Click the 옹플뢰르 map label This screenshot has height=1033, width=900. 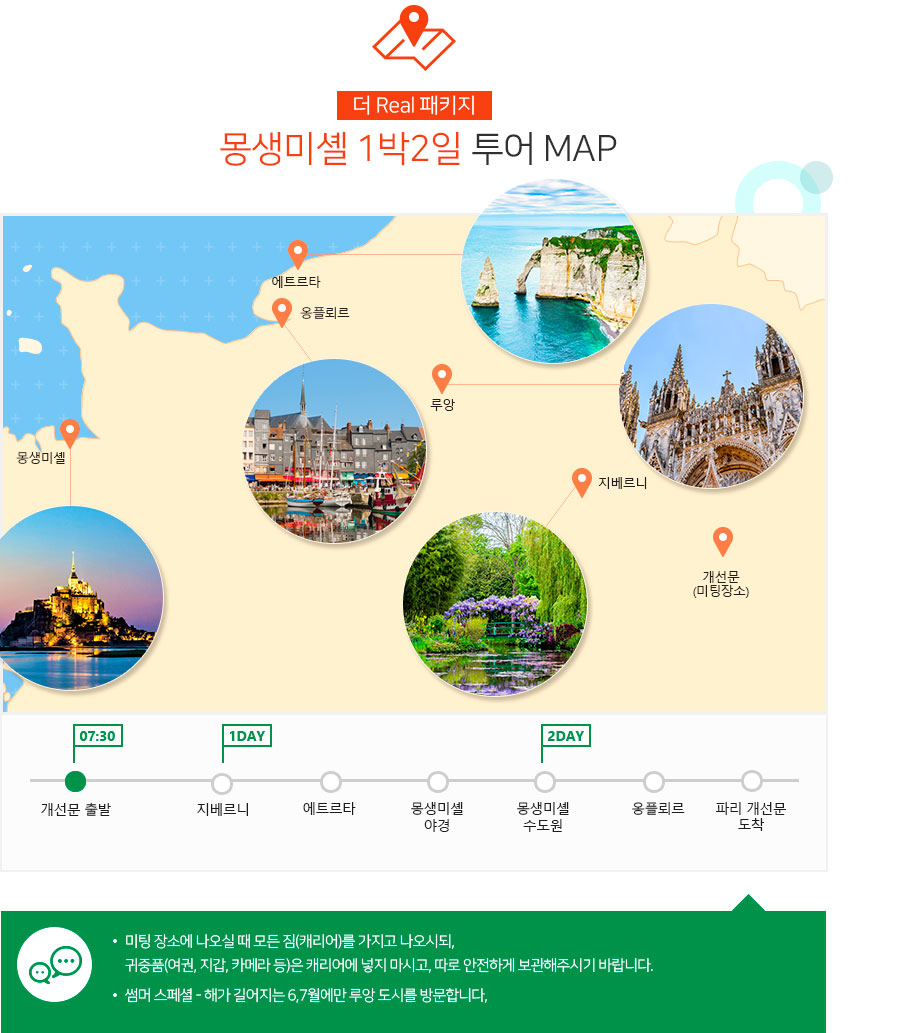tap(325, 313)
